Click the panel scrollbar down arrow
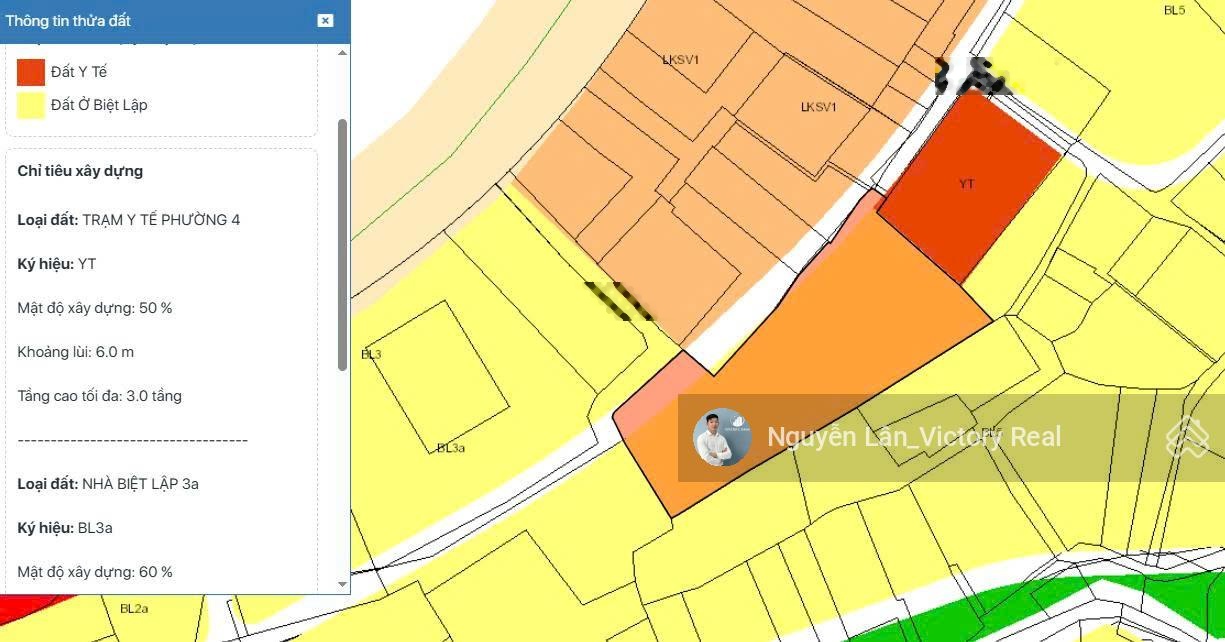This screenshot has width=1225, height=642. 343,584
